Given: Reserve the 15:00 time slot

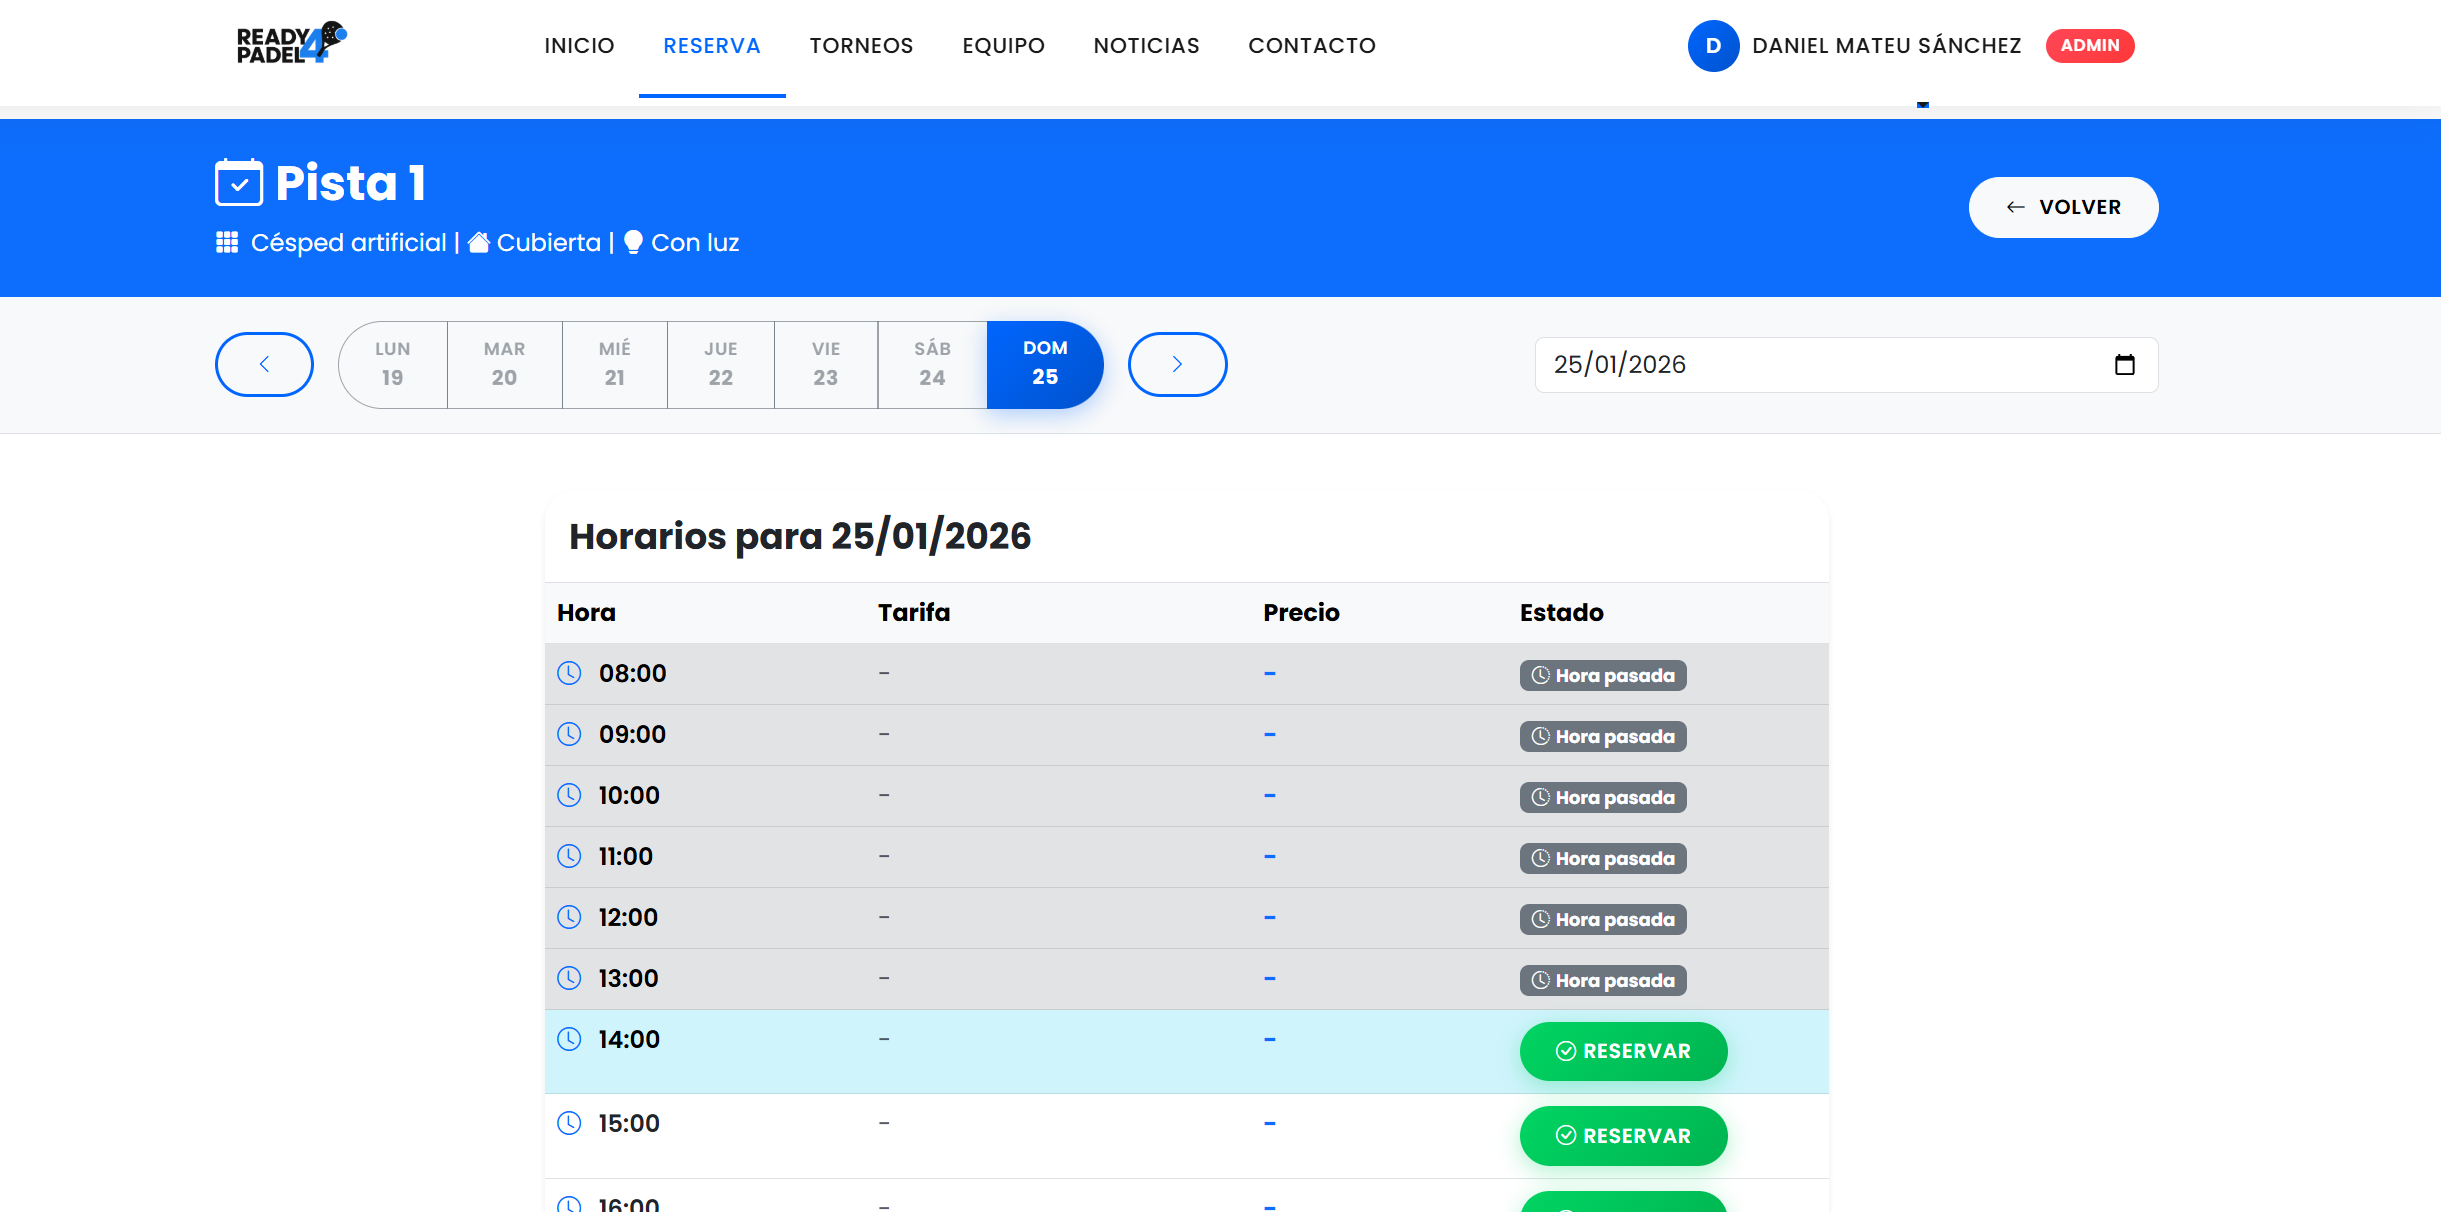Looking at the screenshot, I should tap(1622, 1136).
